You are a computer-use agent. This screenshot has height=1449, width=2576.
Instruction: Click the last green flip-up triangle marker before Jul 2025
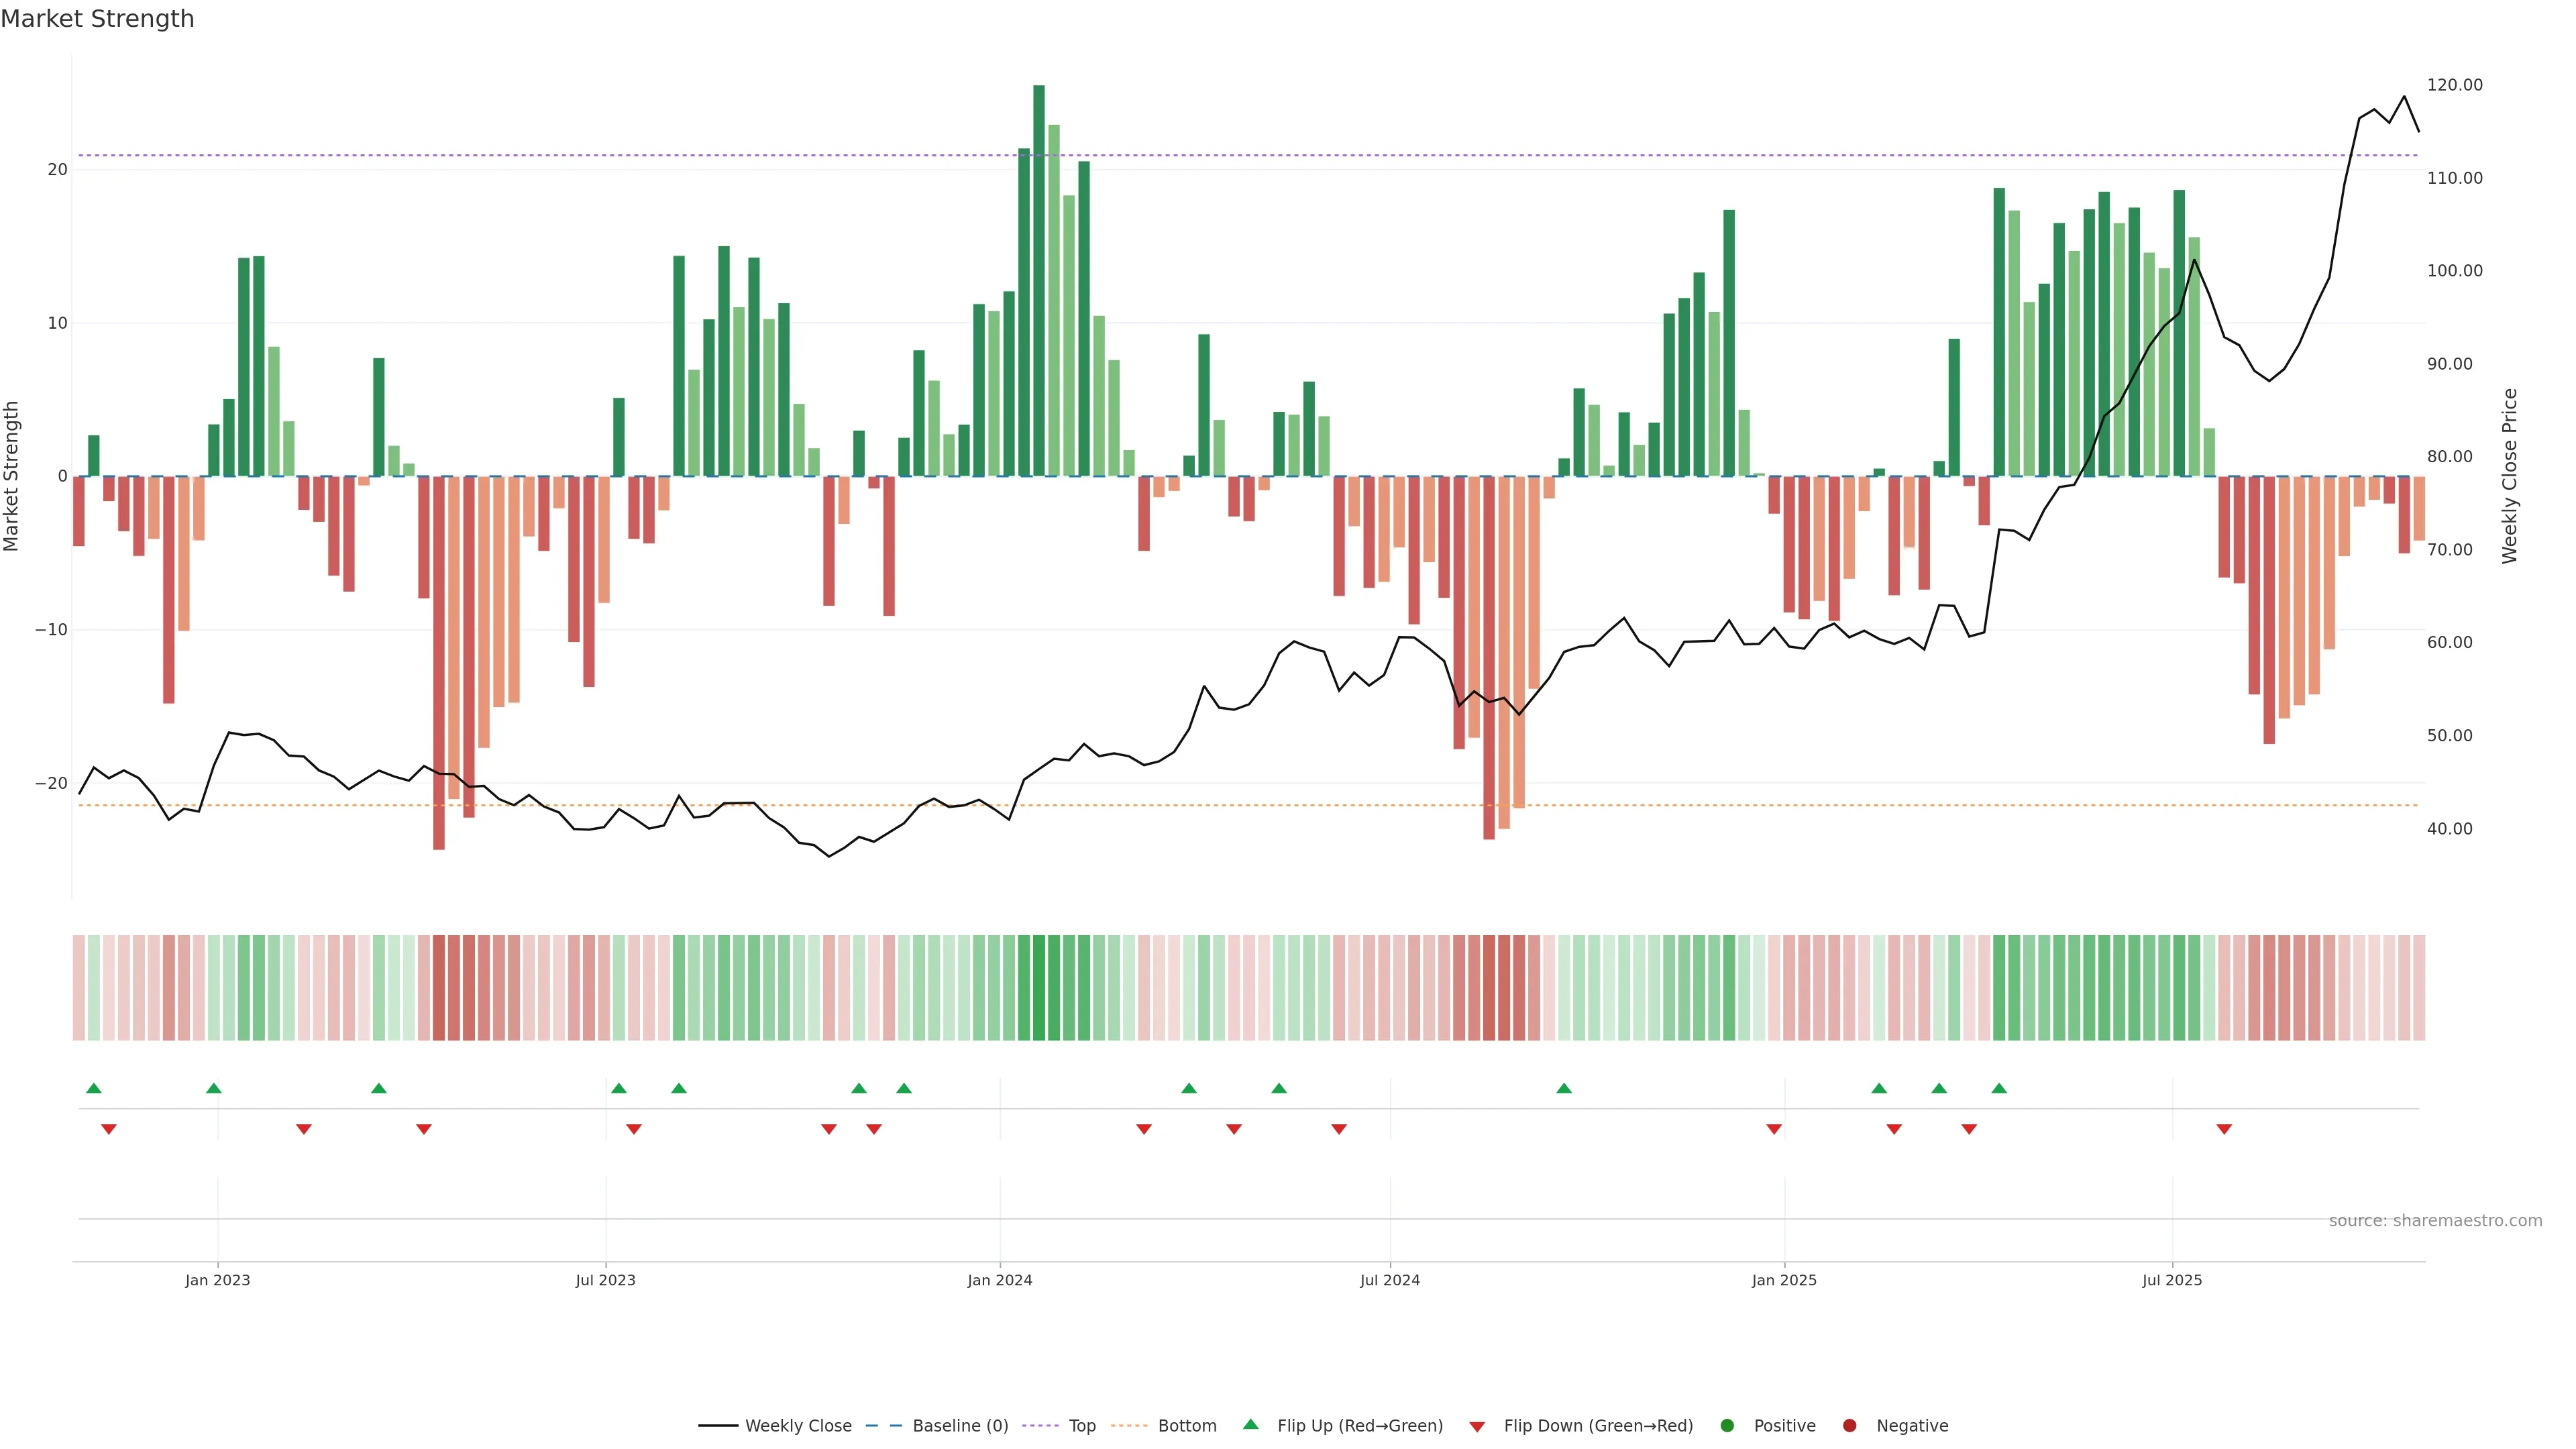[1999, 1088]
